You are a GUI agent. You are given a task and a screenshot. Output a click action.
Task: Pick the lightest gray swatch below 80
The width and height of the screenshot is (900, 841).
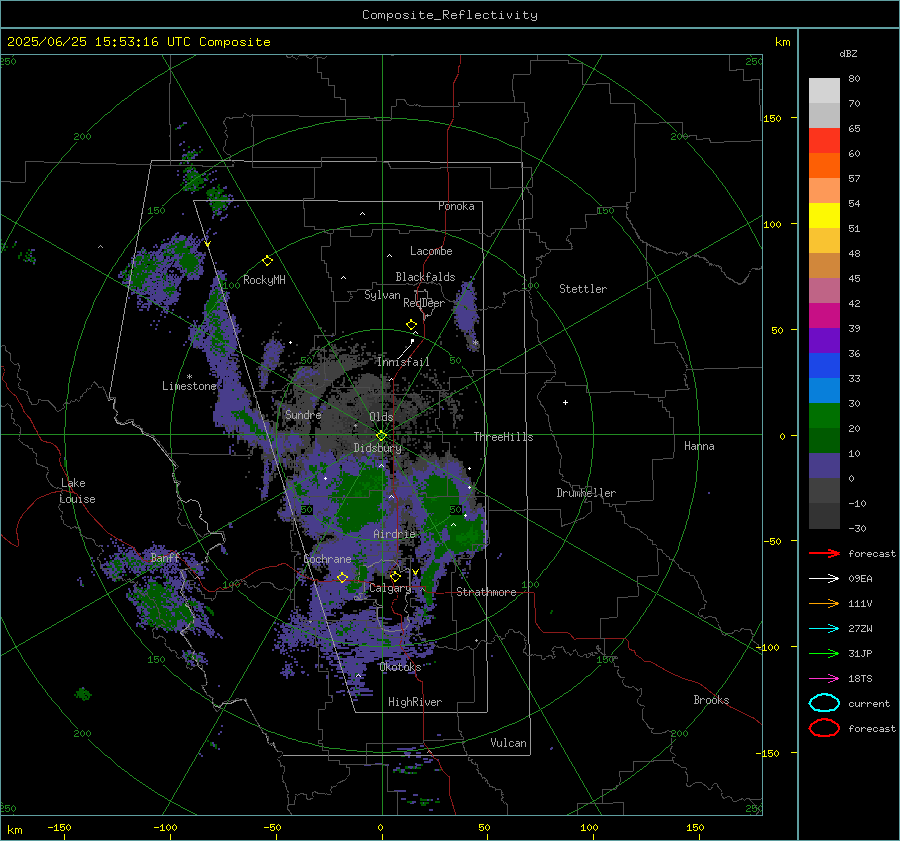824,90
